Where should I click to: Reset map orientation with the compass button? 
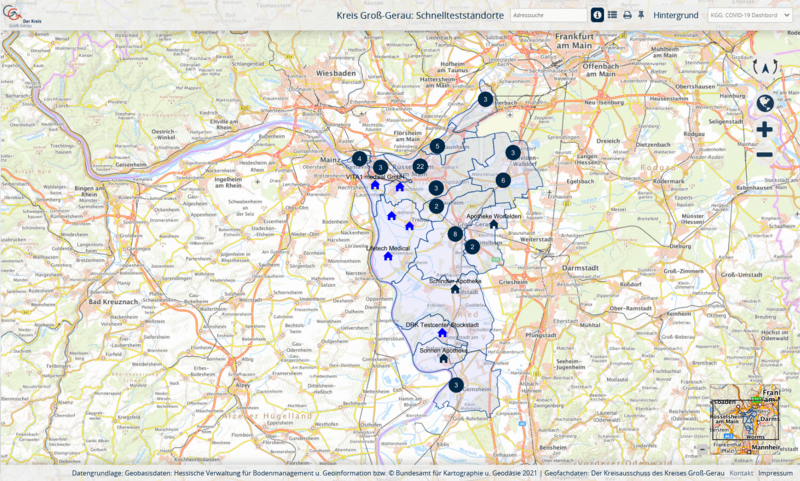click(x=764, y=67)
